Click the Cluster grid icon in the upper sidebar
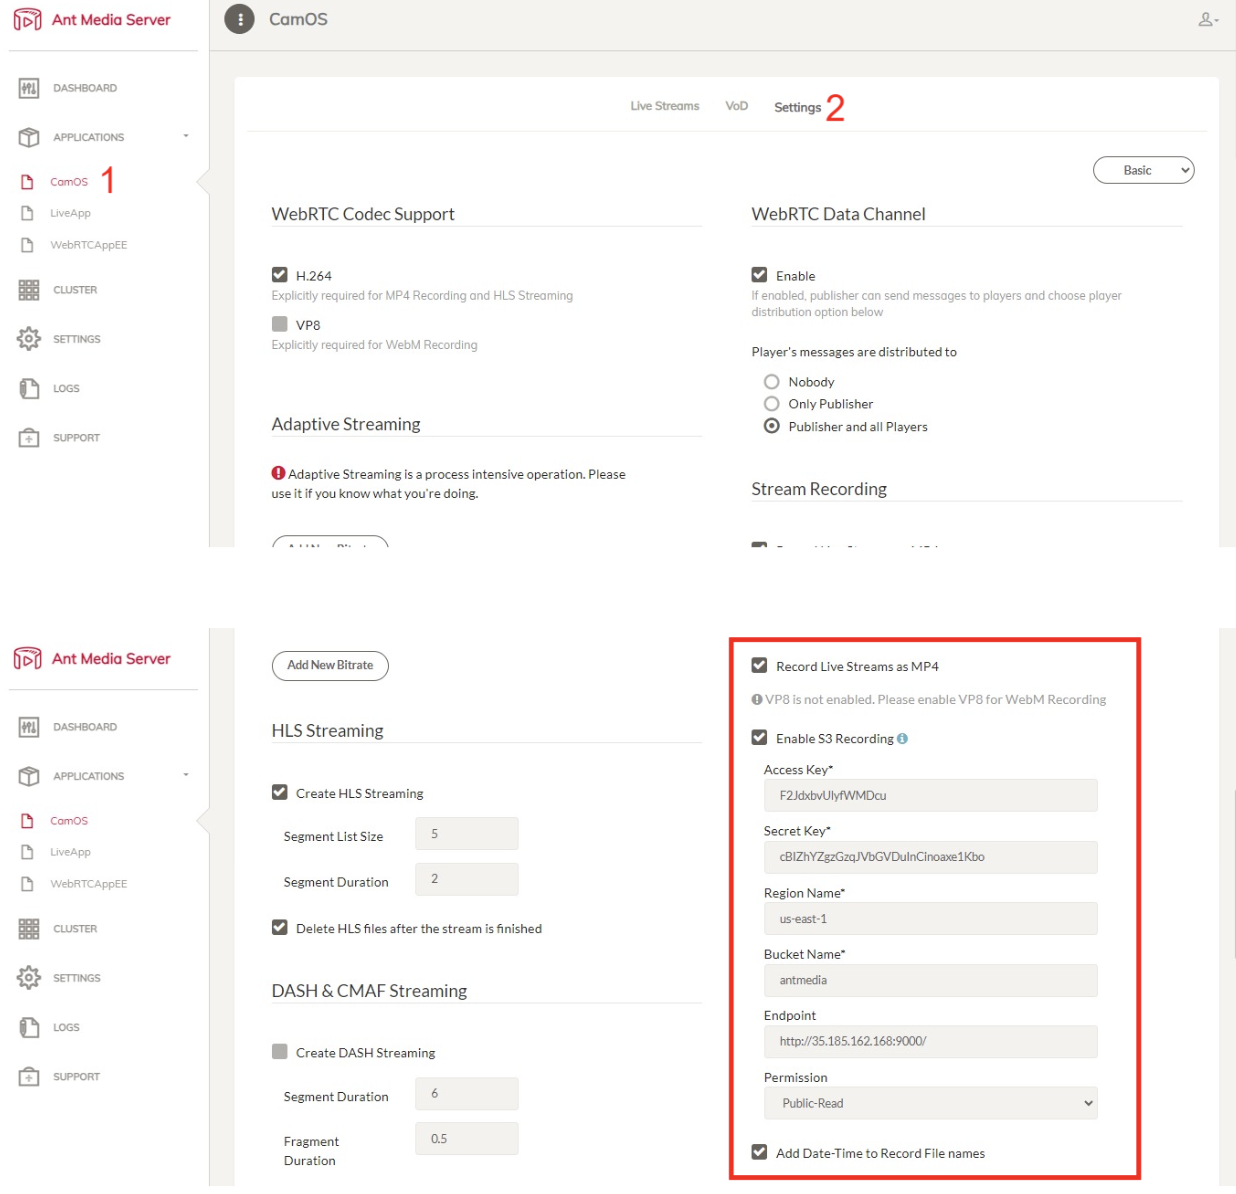This screenshot has height=1194, width=1236. pyautogui.click(x=29, y=290)
